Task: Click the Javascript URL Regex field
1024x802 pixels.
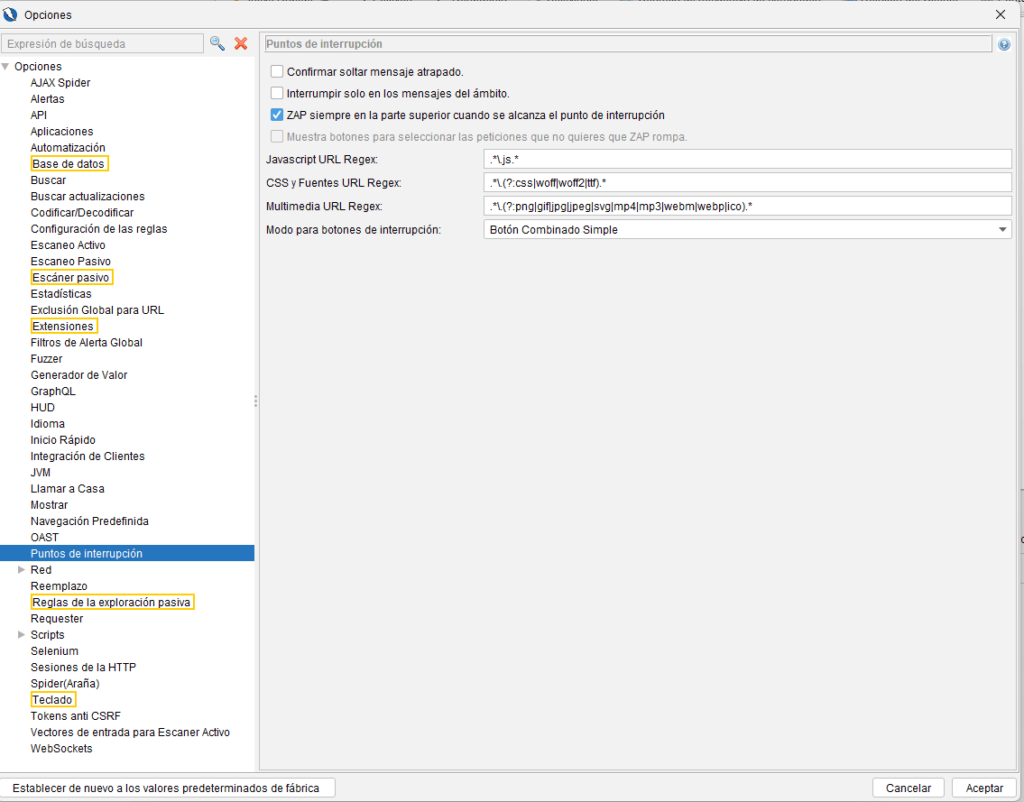Action: coord(747,159)
